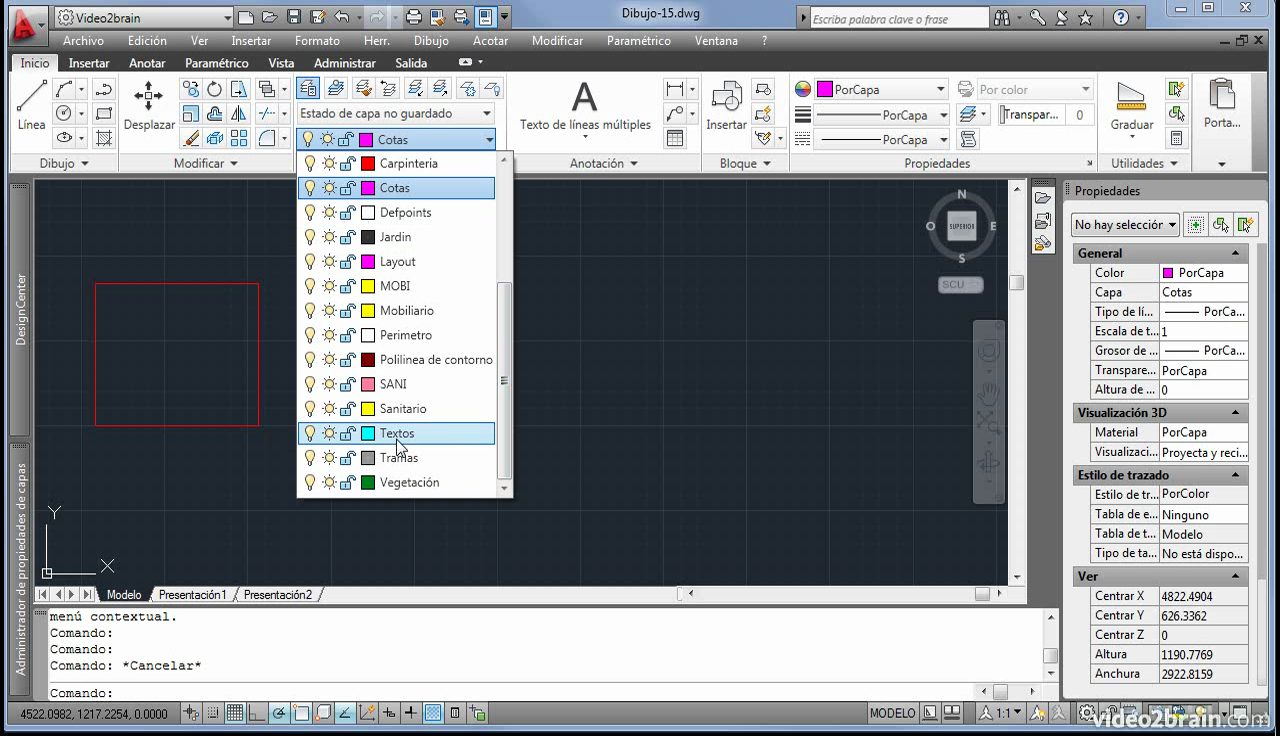Toggle ortho mode in status bar
Screen dimensions: 1280x736
(257, 713)
